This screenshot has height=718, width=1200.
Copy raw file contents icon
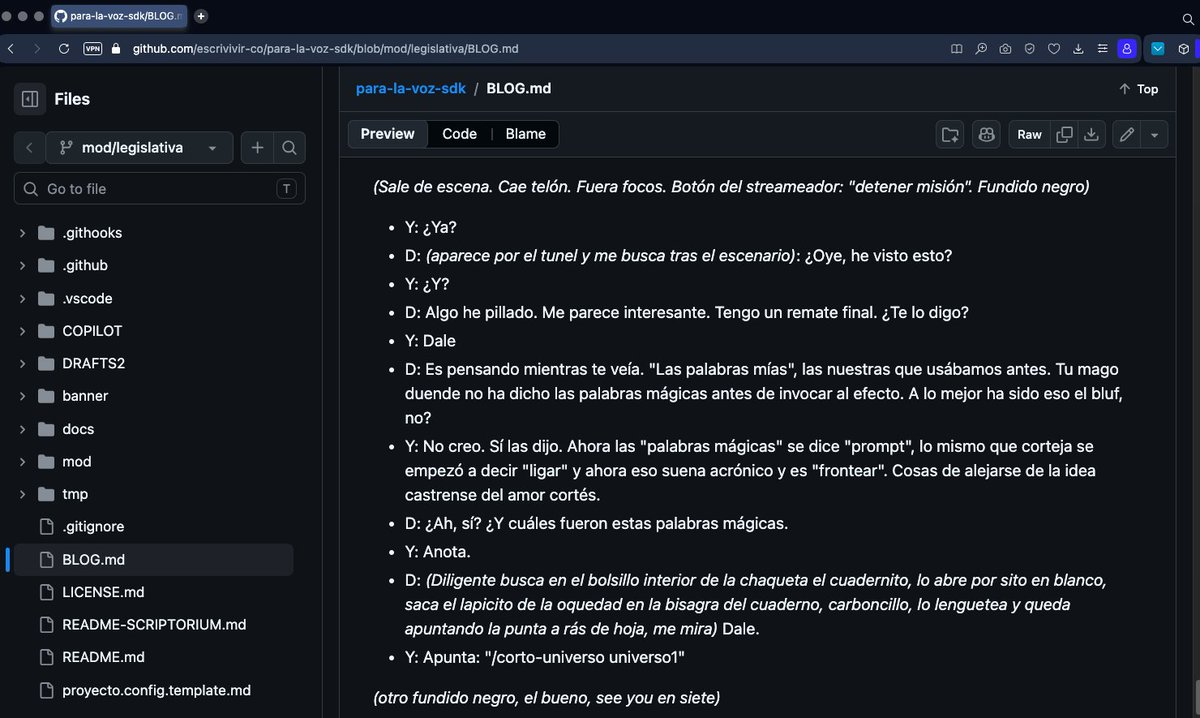(x=1065, y=134)
